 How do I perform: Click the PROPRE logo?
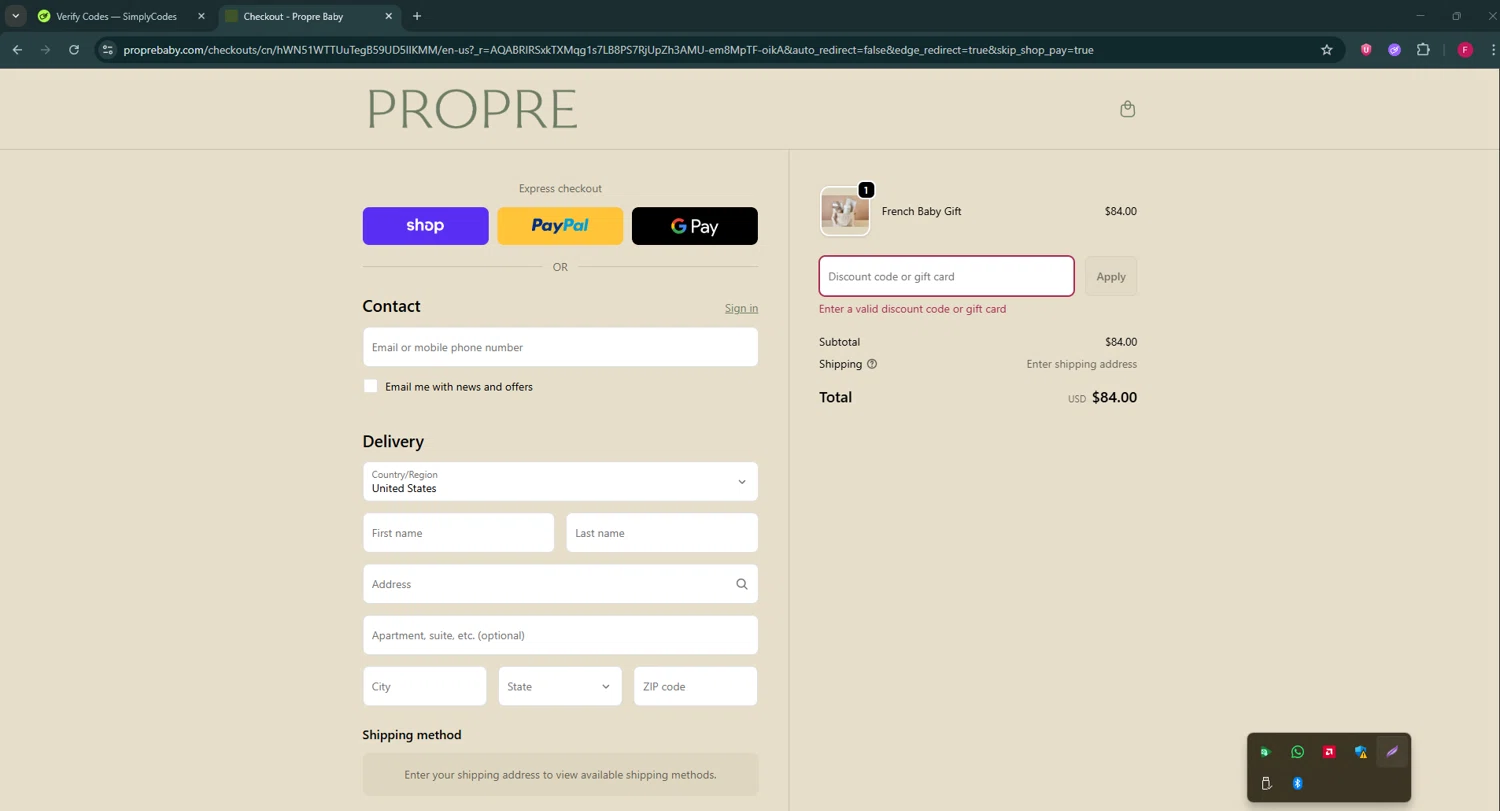point(472,109)
